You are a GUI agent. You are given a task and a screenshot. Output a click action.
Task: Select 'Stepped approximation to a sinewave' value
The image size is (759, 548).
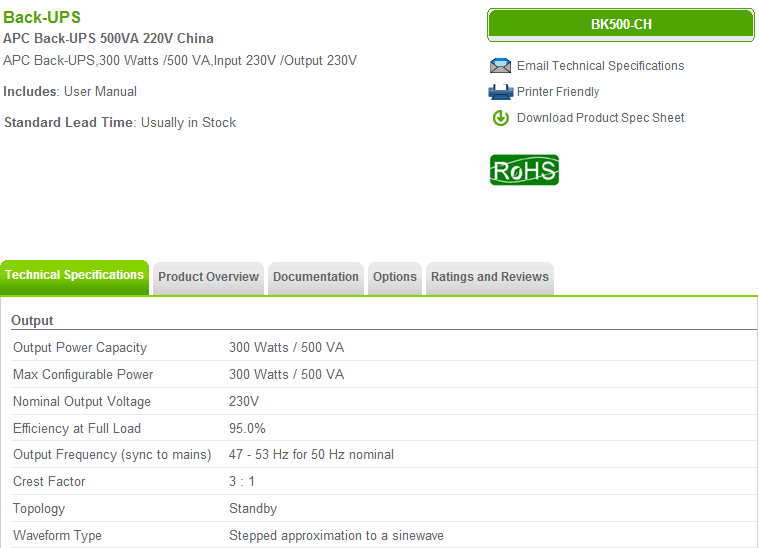tap(336, 535)
